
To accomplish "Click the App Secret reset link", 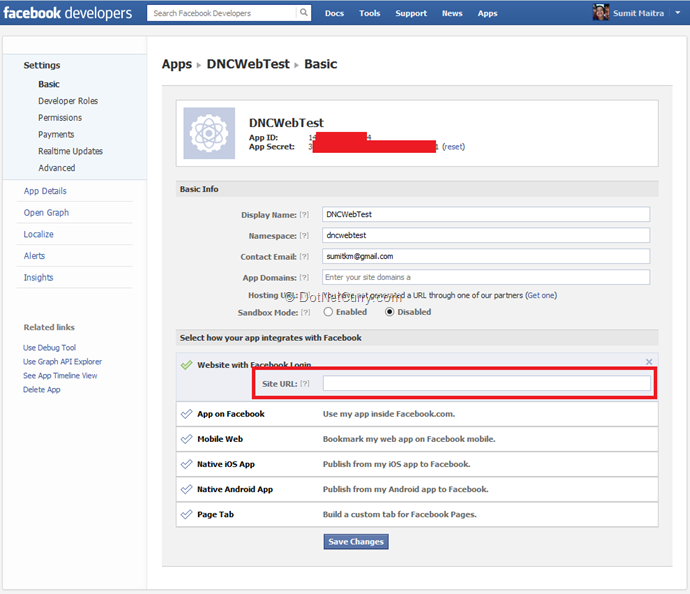I will [453, 147].
